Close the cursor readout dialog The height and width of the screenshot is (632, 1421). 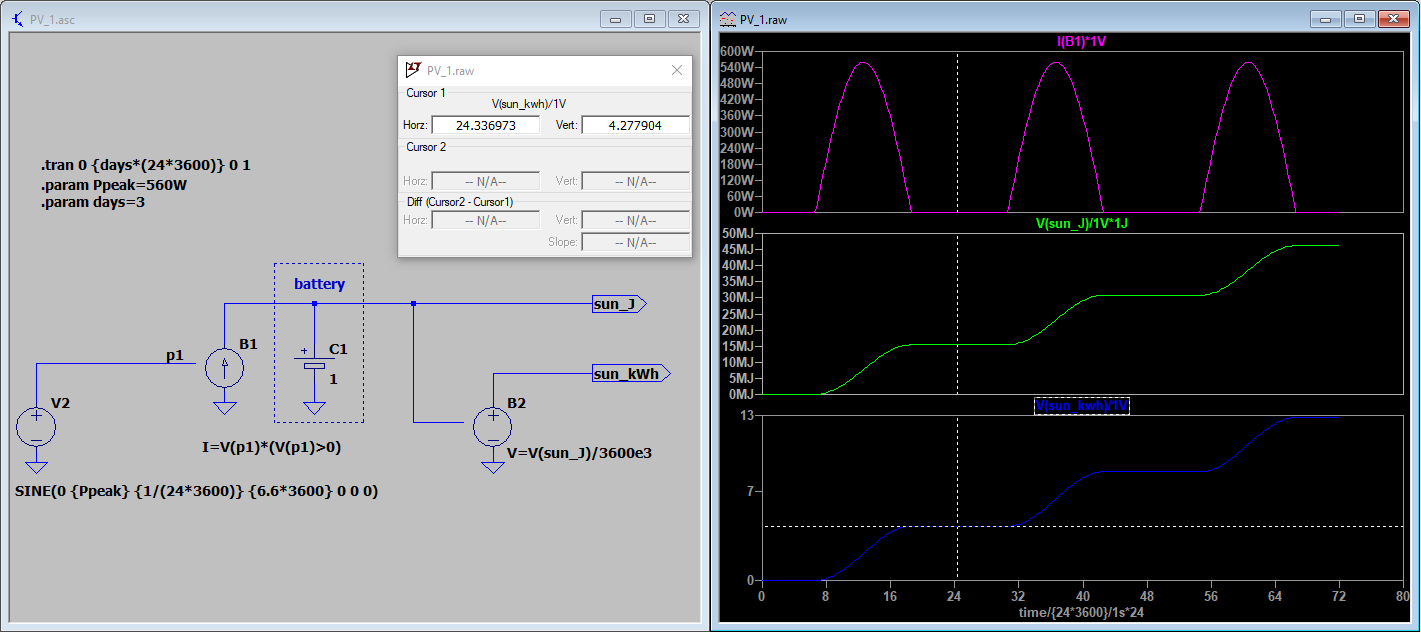point(677,71)
